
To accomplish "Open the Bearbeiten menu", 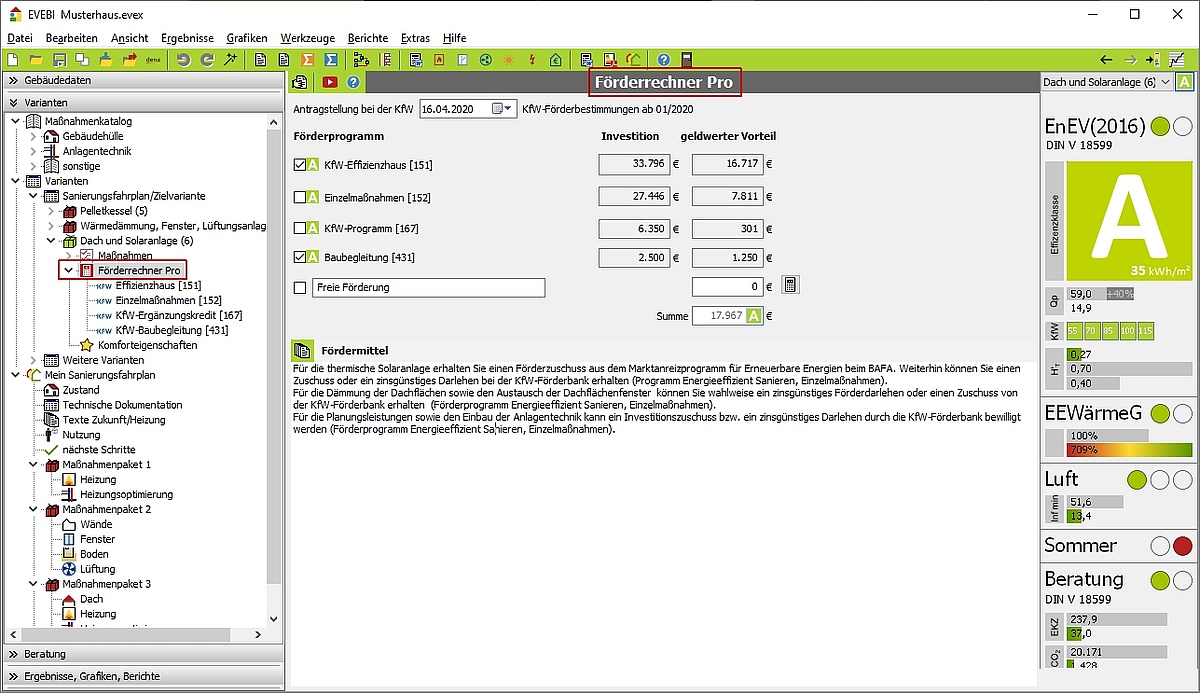I will (x=72, y=38).
